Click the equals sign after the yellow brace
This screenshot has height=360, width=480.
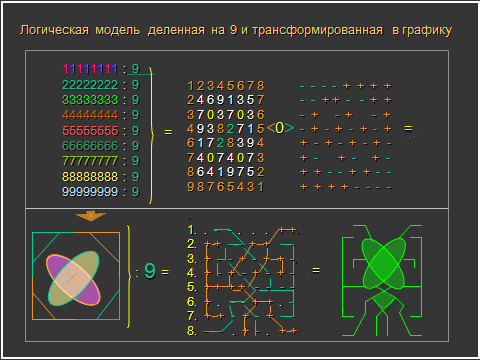tap(168, 132)
